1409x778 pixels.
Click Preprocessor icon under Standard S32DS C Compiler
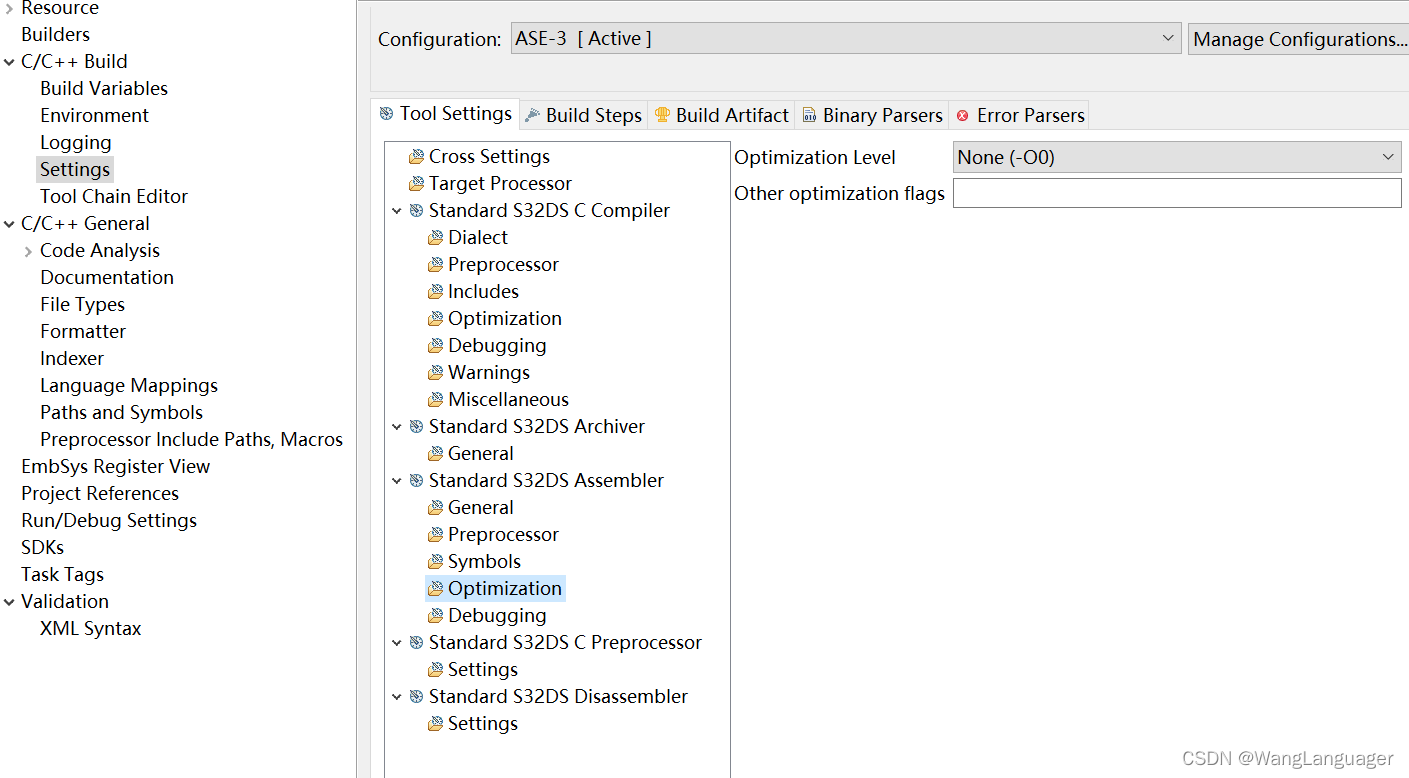pos(435,265)
